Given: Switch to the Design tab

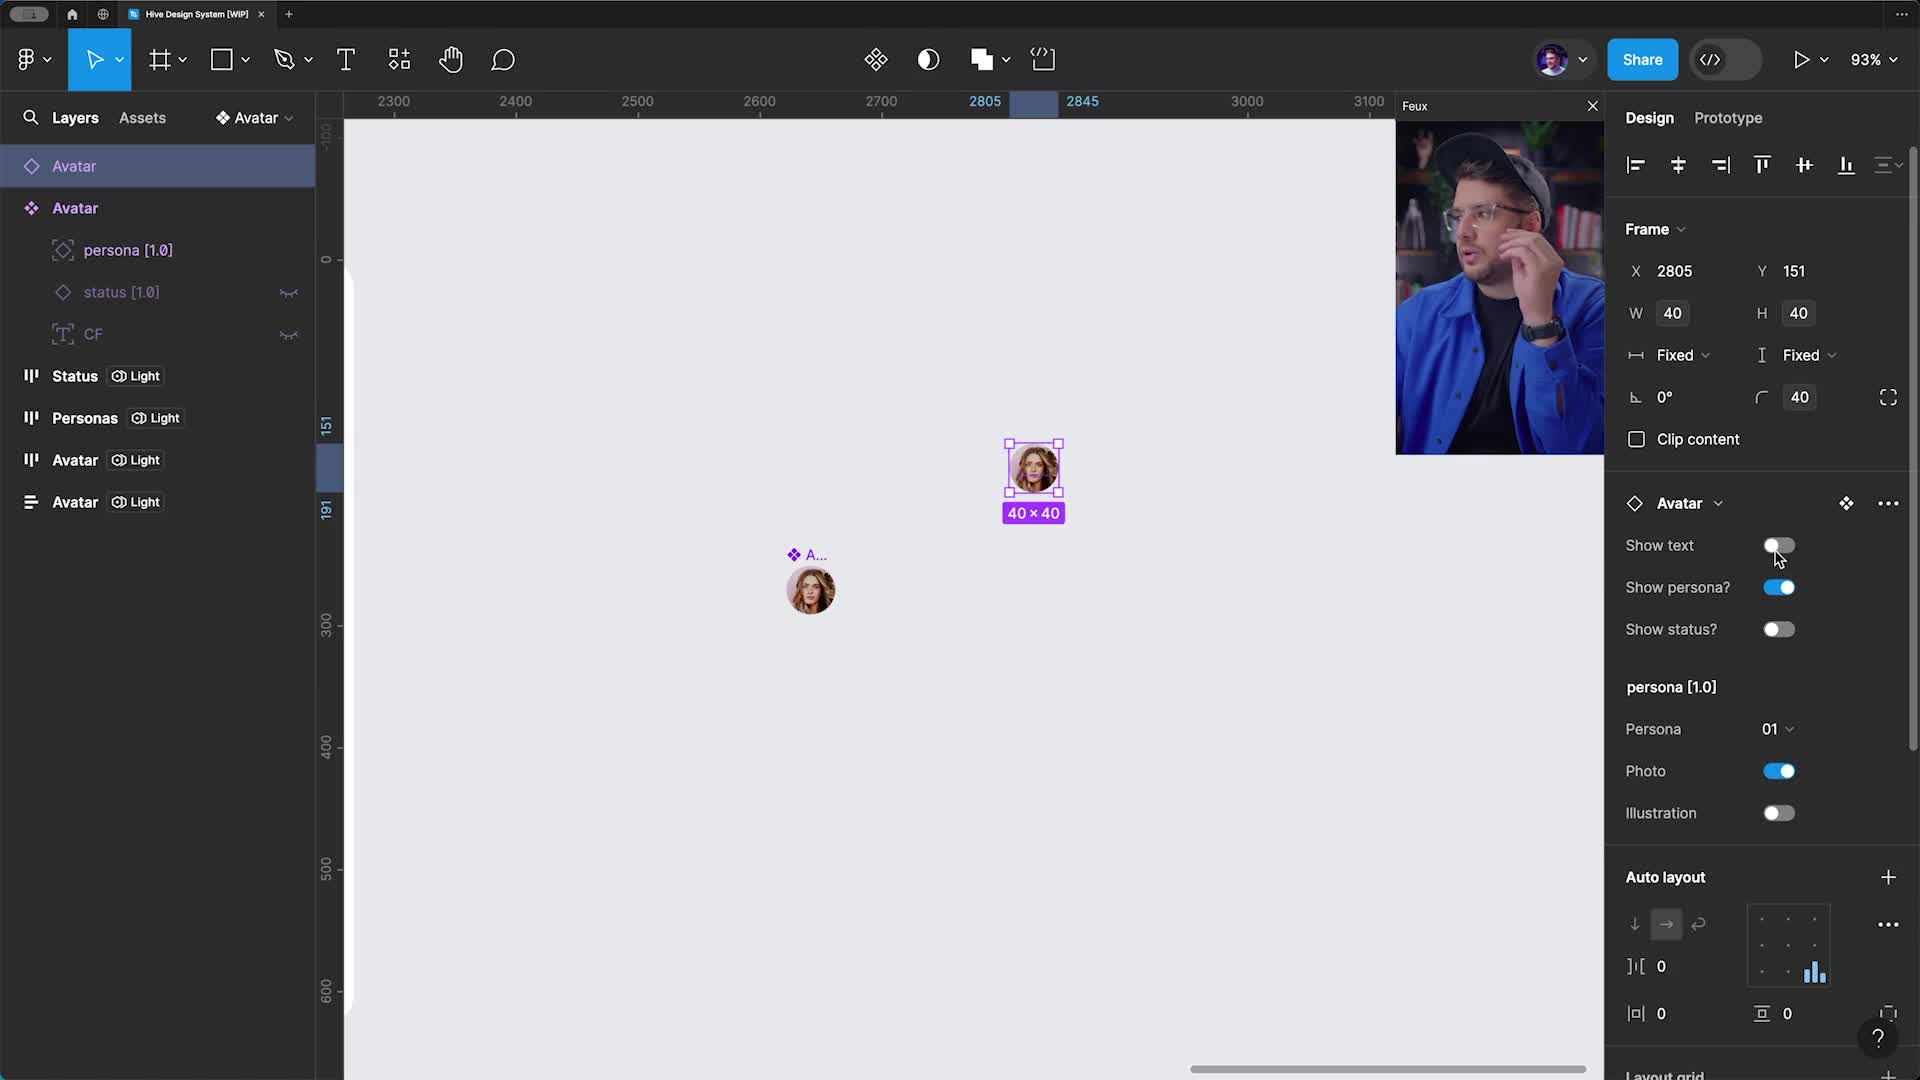Looking at the screenshot, I should (x=1649, y=118).
